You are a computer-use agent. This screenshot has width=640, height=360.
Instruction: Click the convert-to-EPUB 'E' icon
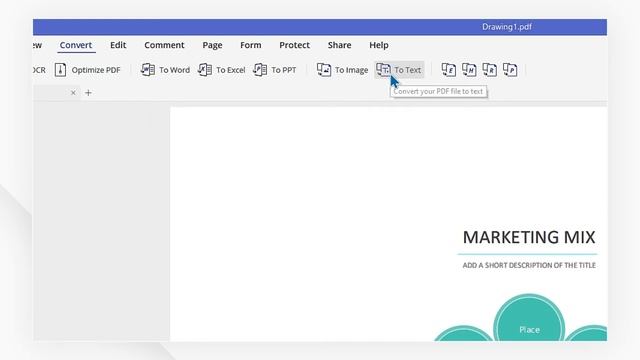click(x=449, y=70)
